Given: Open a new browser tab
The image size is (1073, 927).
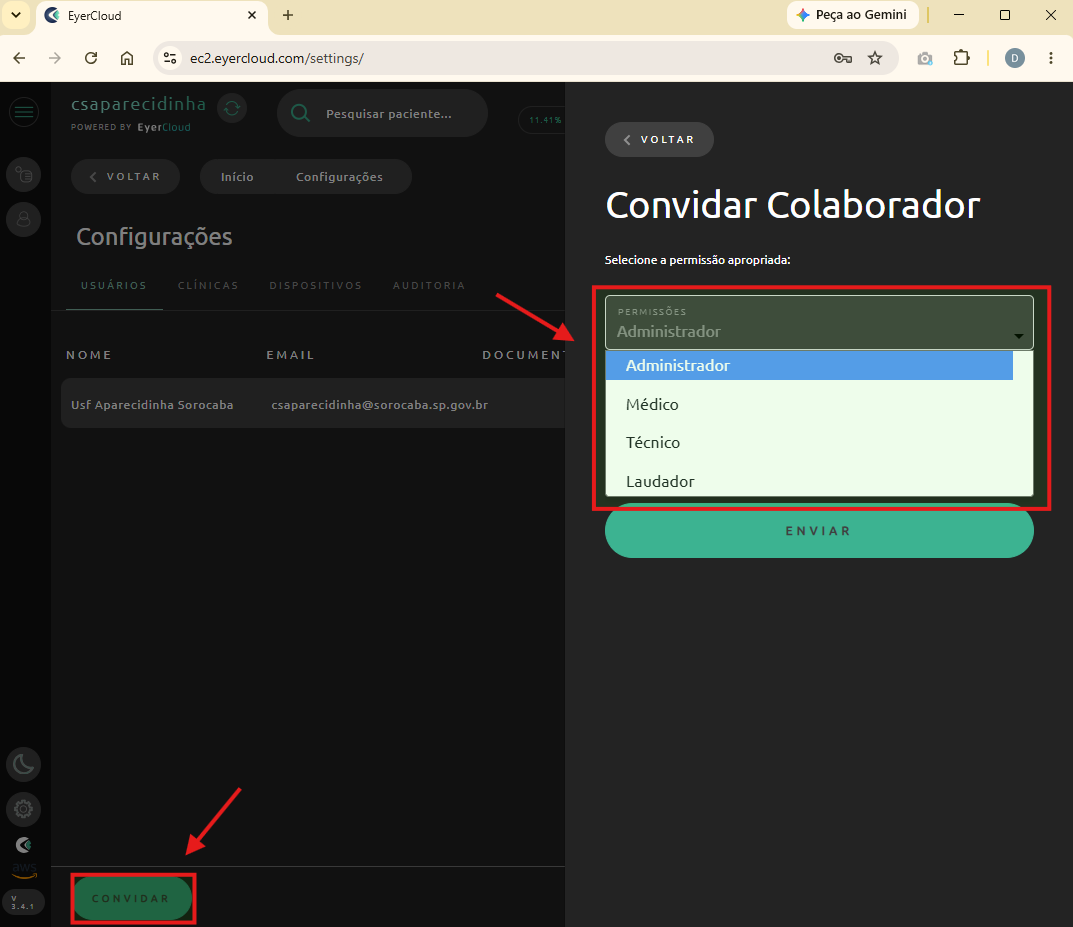Looking at the screenshot, I should pos(288,15).
